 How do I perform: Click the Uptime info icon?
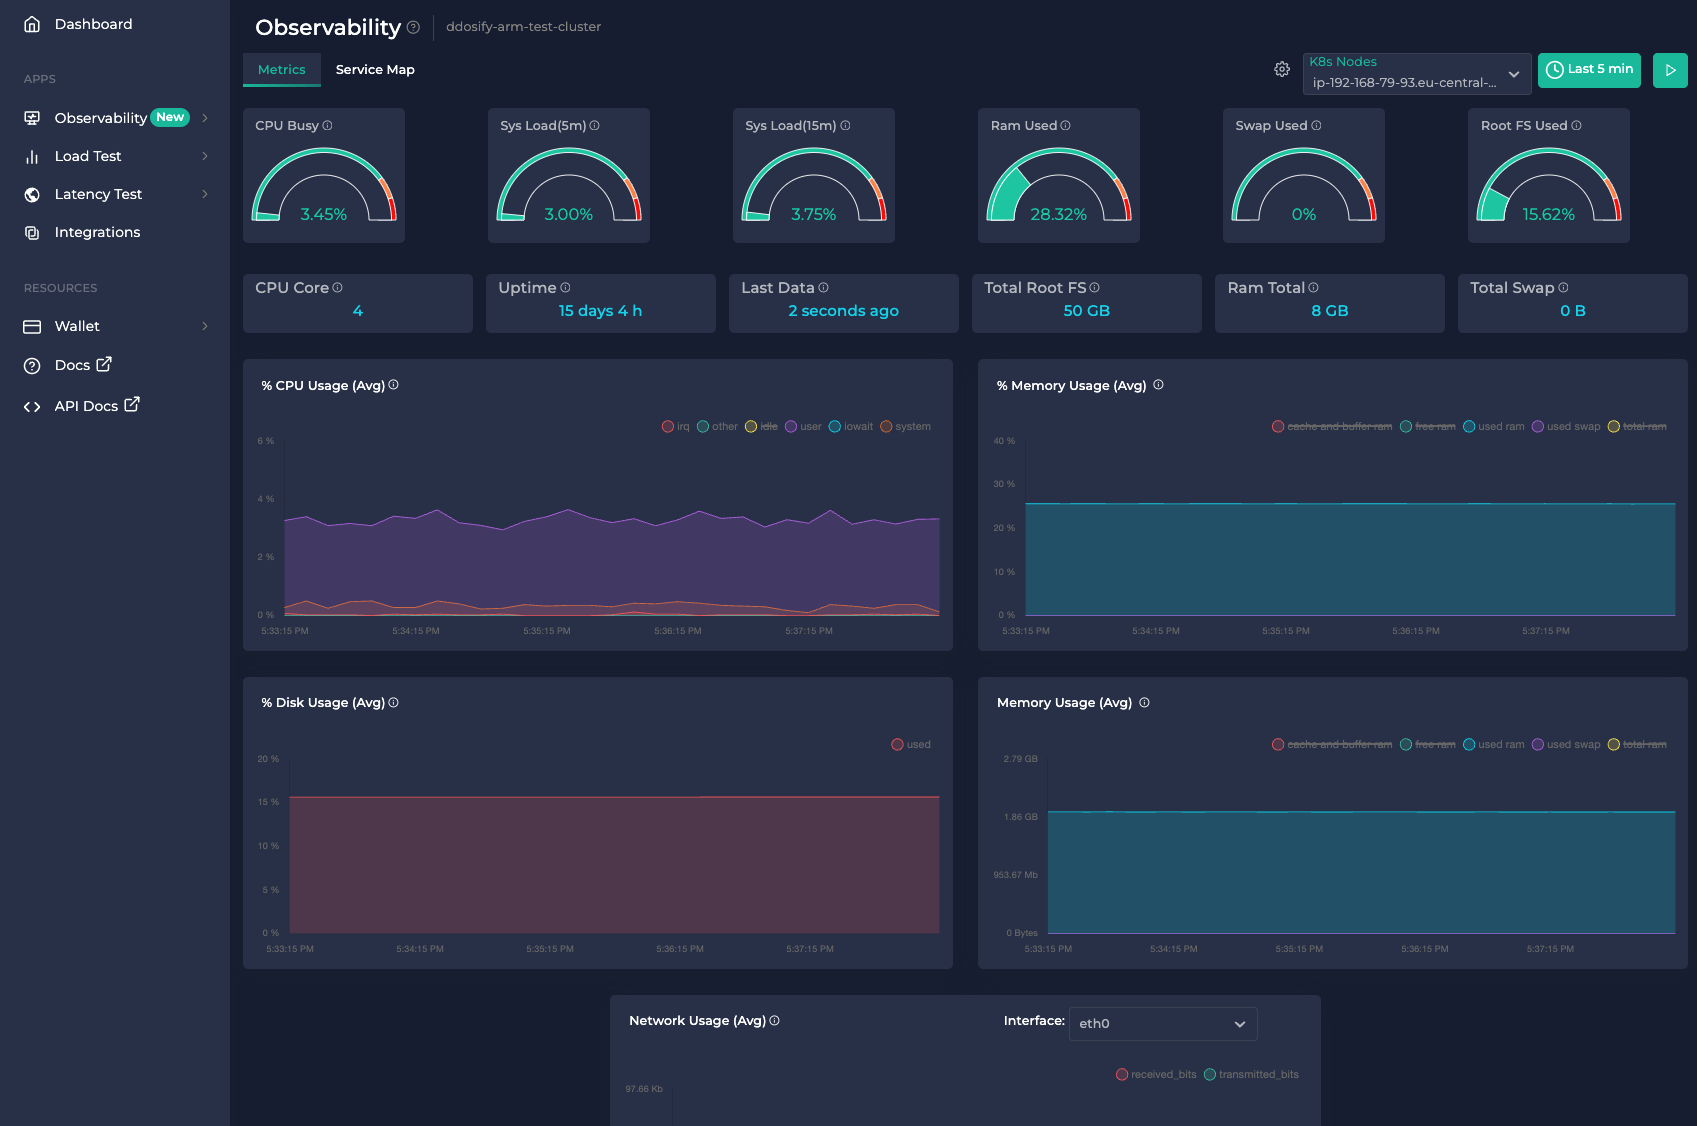(565, 288)
